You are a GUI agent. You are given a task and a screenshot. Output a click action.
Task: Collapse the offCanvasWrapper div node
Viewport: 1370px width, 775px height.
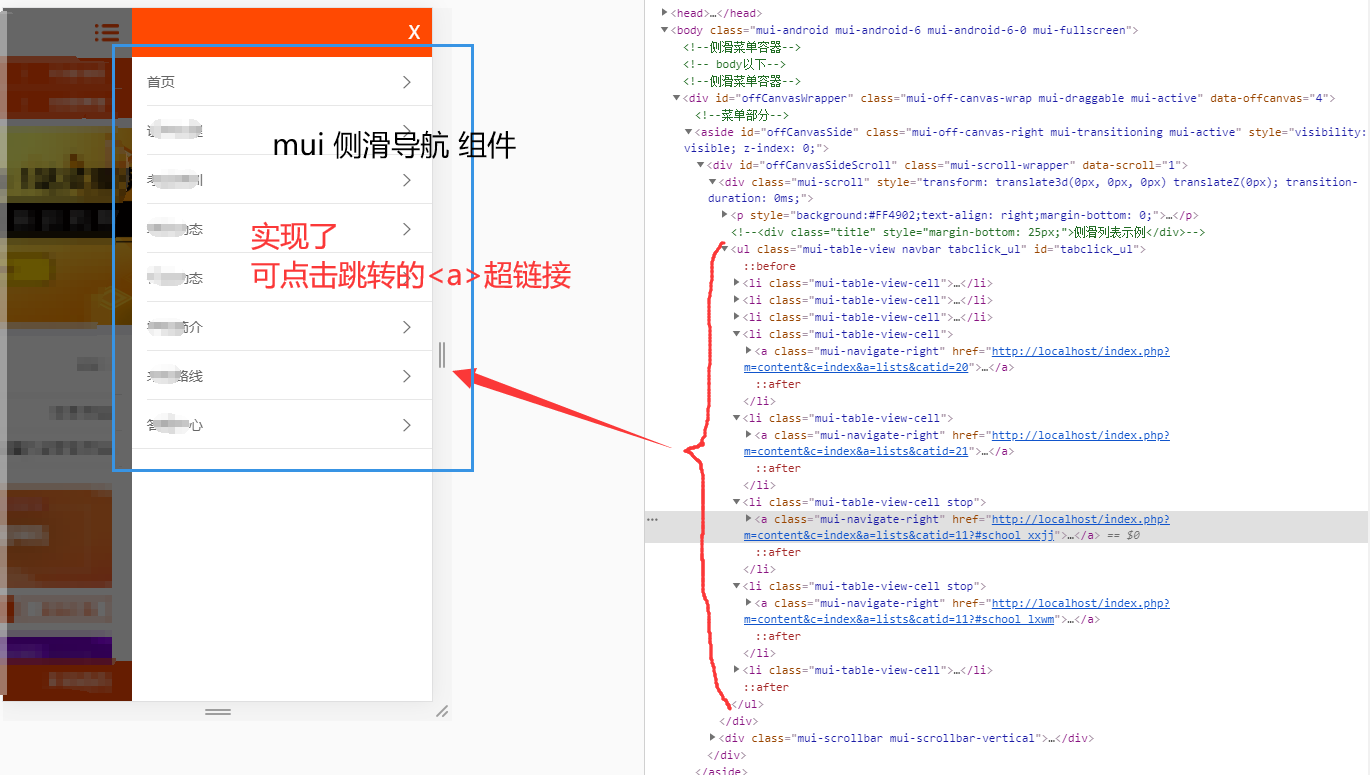[677, 97]
